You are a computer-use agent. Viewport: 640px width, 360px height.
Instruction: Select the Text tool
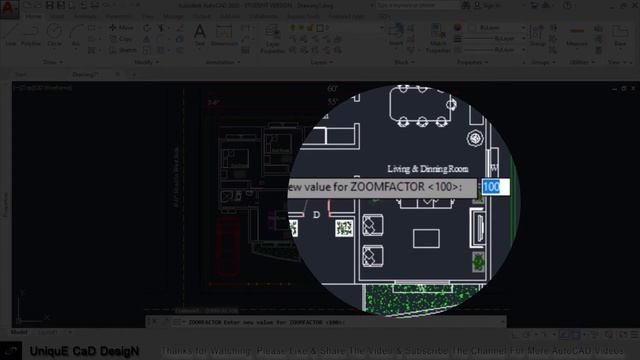tap(200, 35)
